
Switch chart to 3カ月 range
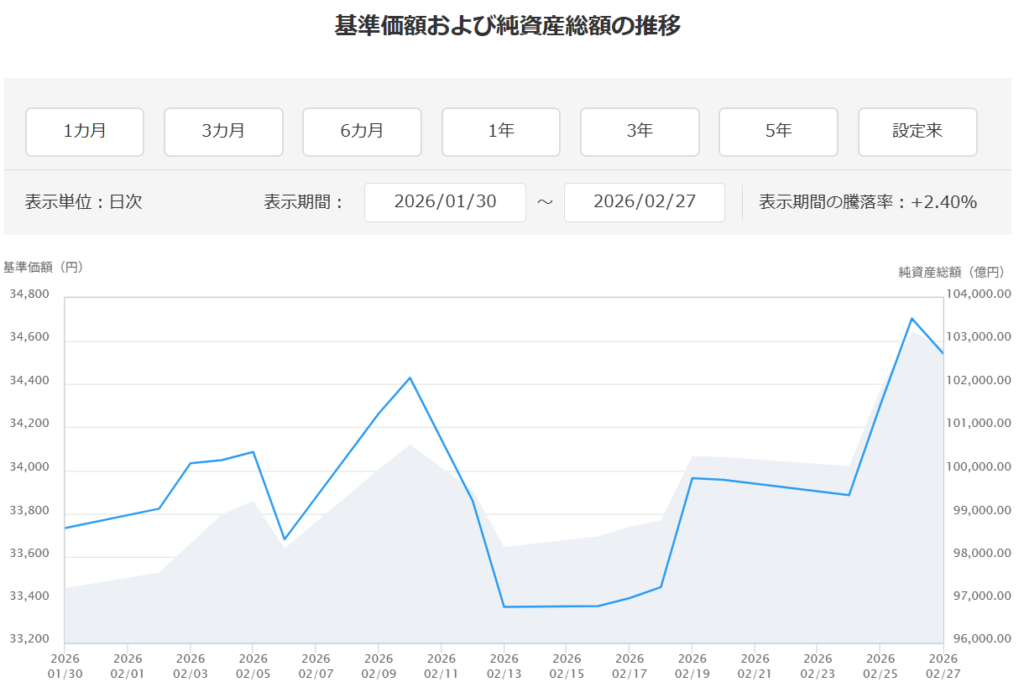click(223, 132)
